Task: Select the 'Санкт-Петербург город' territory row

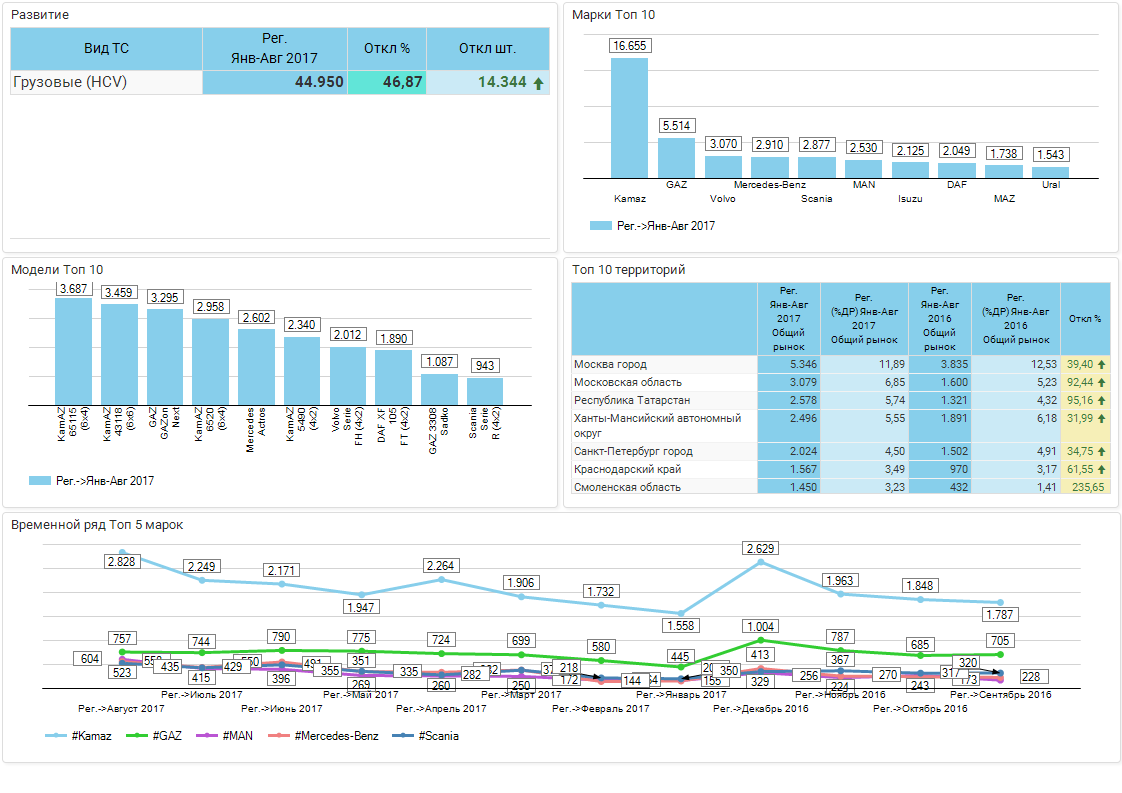Action: (x=841, y=451)
